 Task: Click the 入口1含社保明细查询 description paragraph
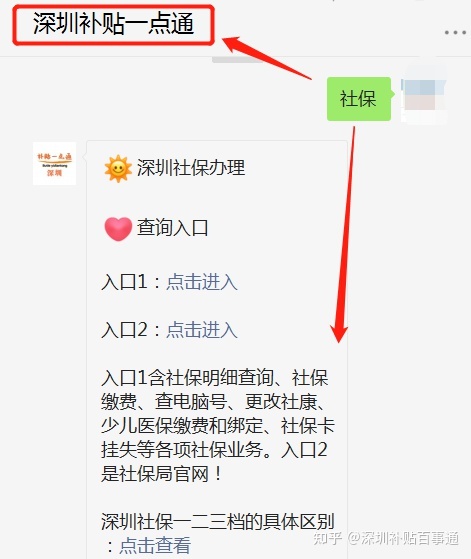(217, 426)
